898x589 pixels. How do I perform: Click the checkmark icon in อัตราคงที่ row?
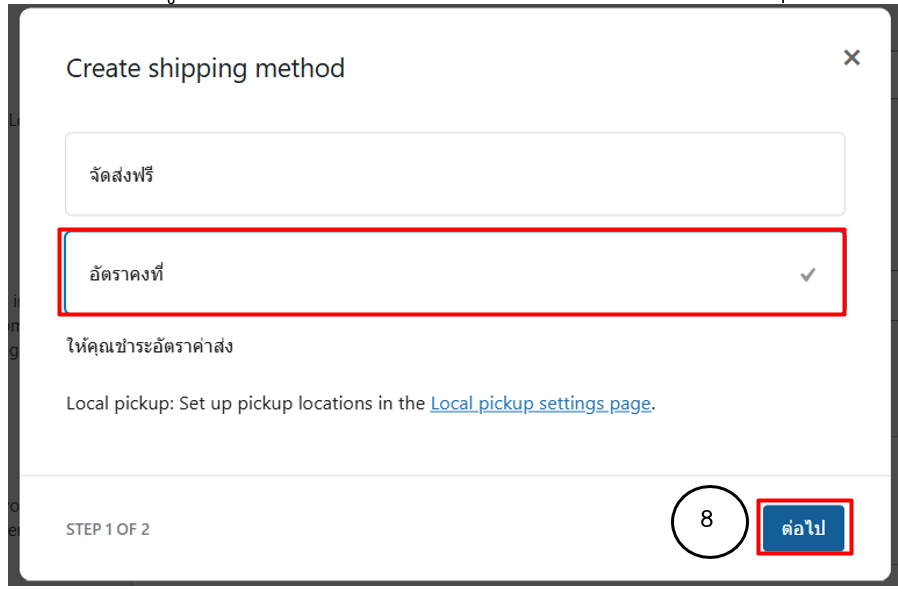(x=808, y=275)
